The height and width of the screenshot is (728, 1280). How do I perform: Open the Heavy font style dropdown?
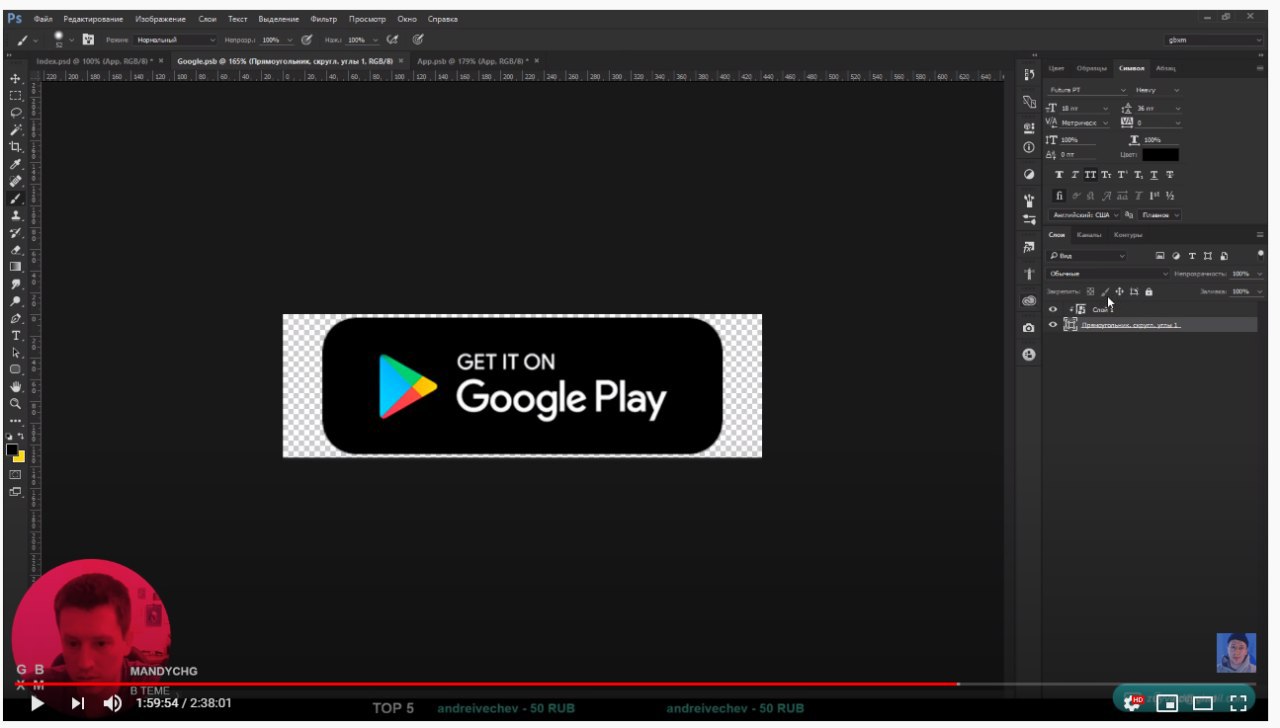click(x=1157, y=90)
